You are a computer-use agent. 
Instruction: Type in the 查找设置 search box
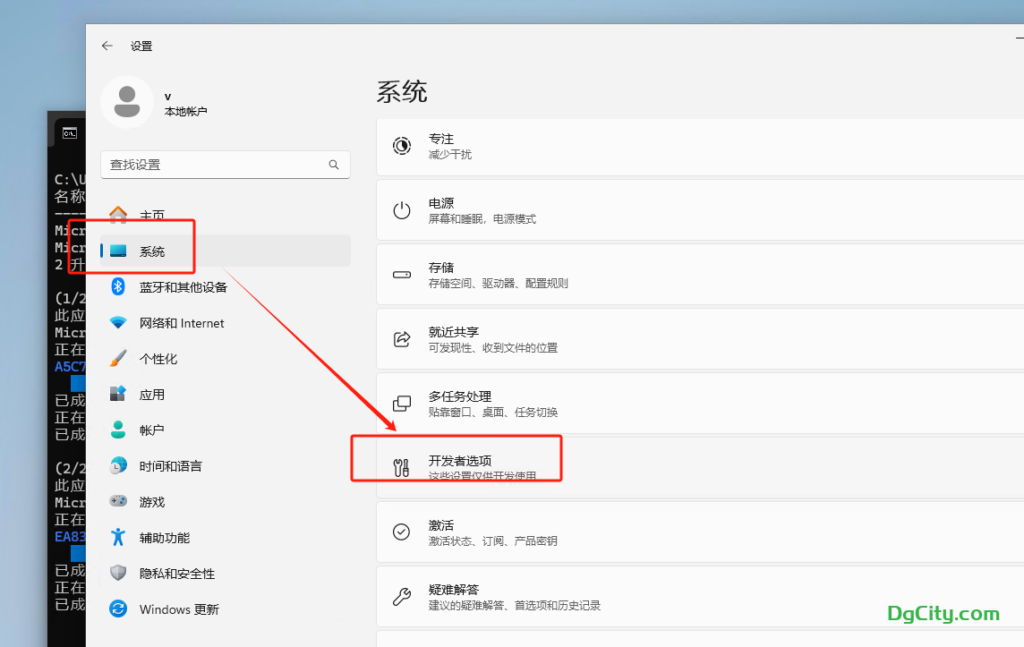[215, 164]
